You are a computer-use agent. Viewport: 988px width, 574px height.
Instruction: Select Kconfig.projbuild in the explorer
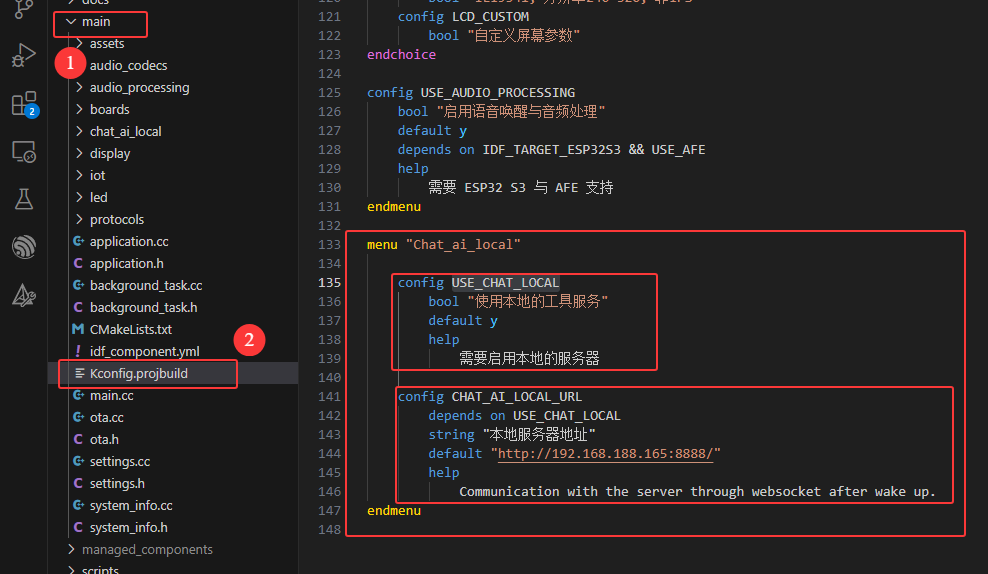[138, 373]
